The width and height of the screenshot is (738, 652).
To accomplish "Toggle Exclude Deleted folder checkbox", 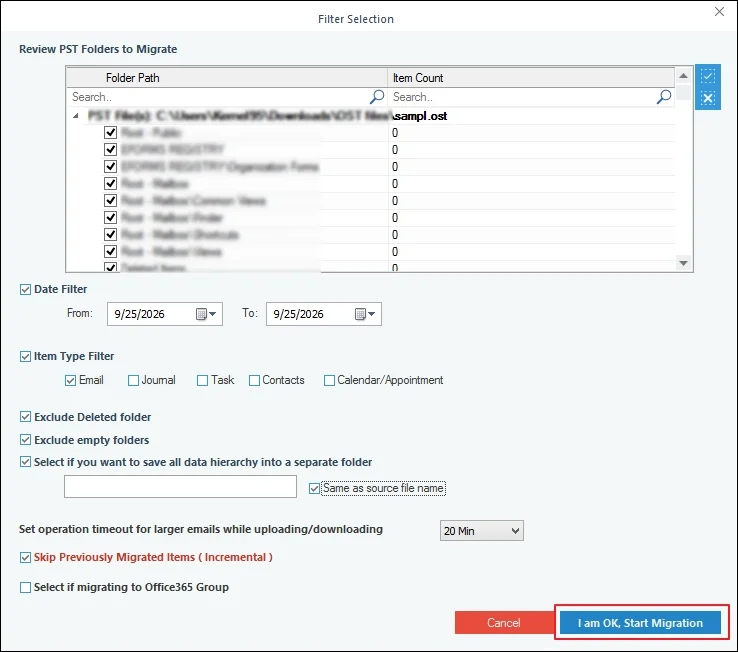I will click(x=25, y=417).
